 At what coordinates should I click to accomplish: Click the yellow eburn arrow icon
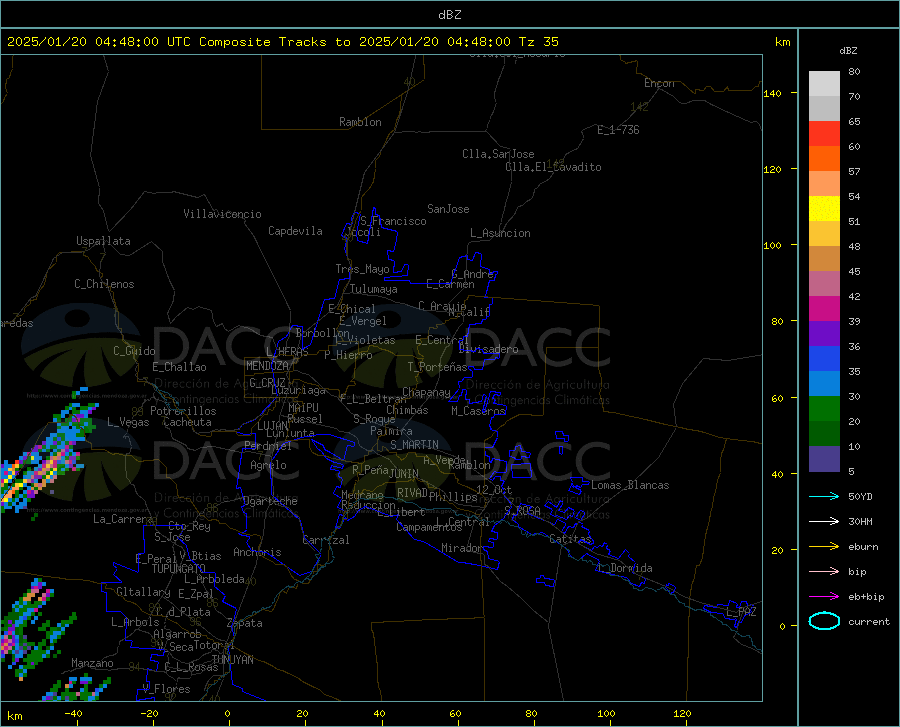[x=824, y=547]
